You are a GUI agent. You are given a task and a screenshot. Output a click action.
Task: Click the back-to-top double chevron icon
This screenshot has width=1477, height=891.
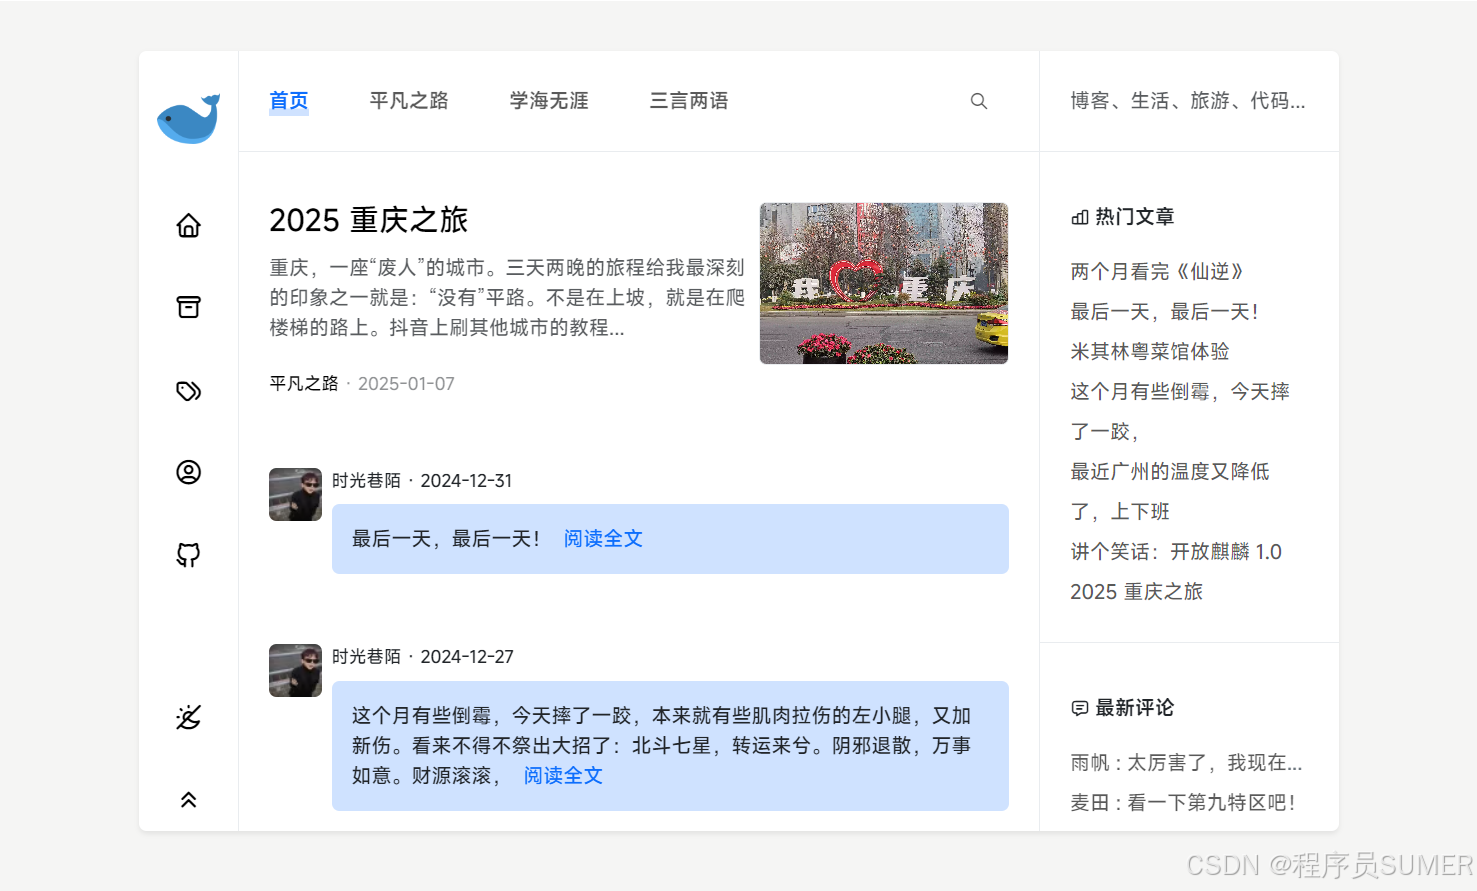click(x=188, y=800)
